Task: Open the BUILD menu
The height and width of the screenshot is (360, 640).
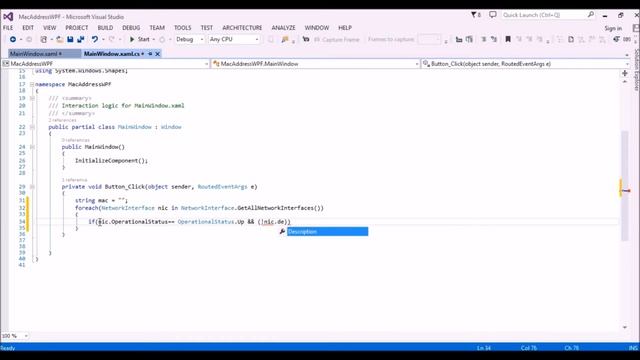Action: [105, 28]
